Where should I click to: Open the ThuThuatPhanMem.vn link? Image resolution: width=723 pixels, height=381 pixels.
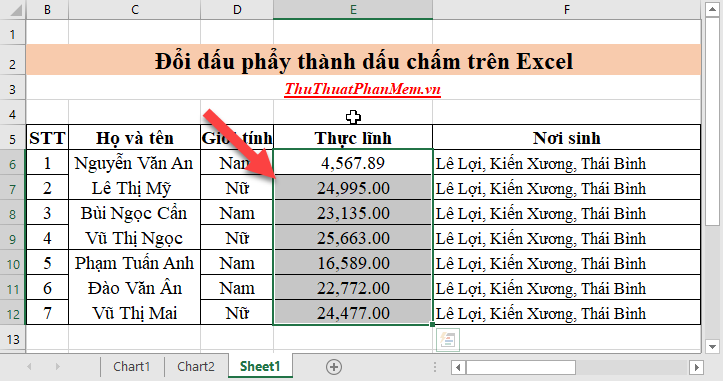click(362, 89)
